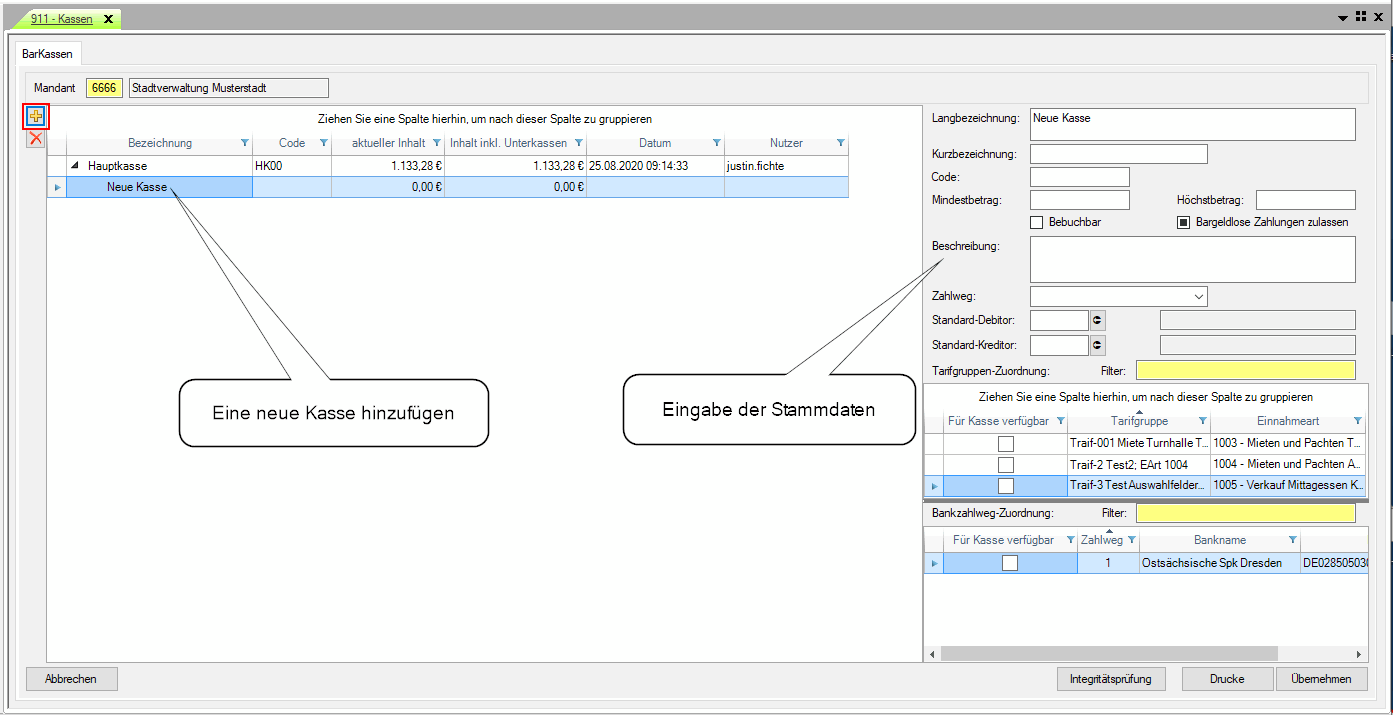The height and width of the screenshot is (715, 1393).
Task: Click the Integritätsprüfung button
Action: [x=1111, y=679]
